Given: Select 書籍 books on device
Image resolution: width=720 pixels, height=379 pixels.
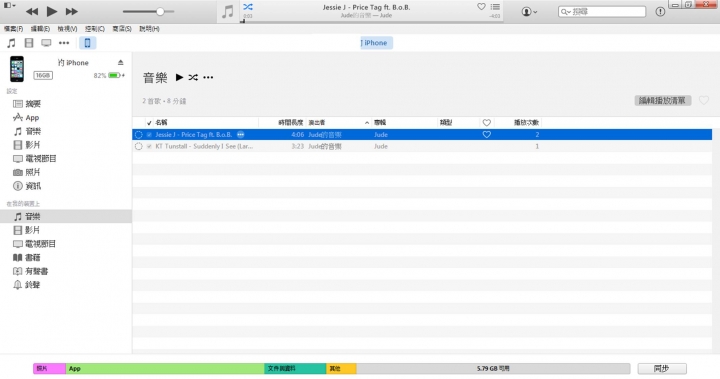Looking at the screenshot, I should pyautogui.click(x=27, y=258).
